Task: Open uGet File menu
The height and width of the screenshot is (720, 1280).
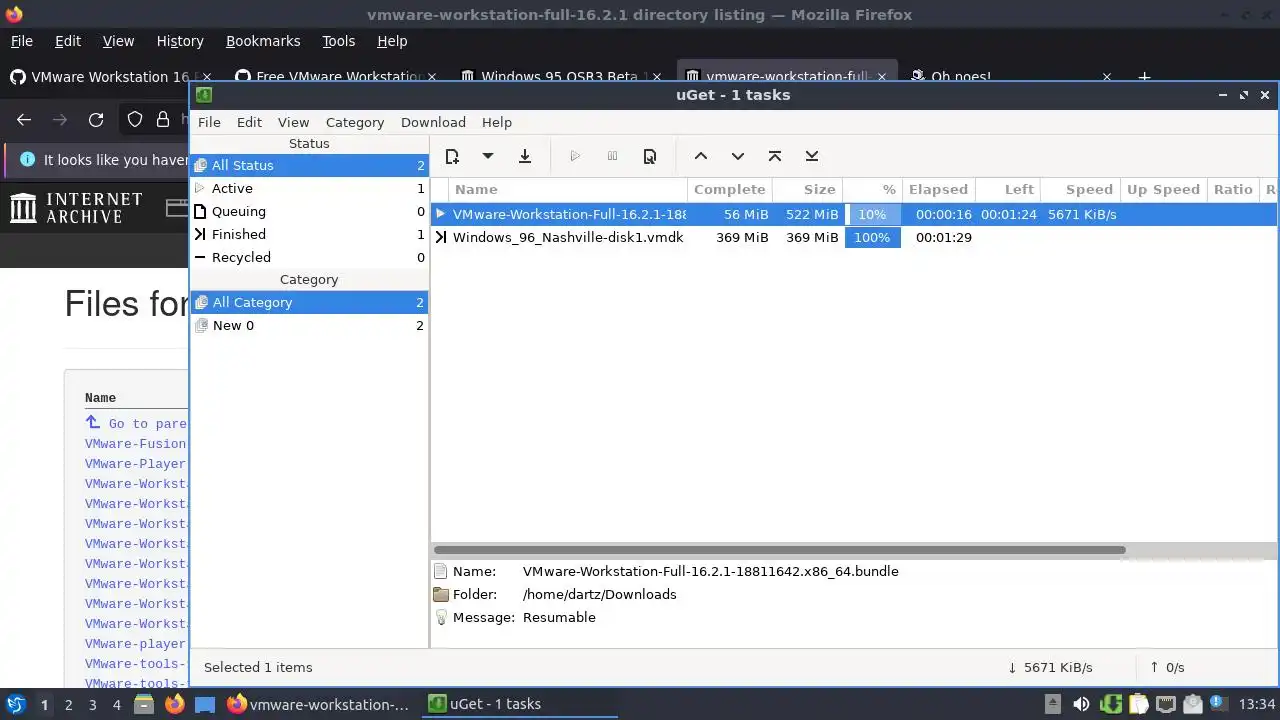Action: pyautogui.click(x=209, y=122)
